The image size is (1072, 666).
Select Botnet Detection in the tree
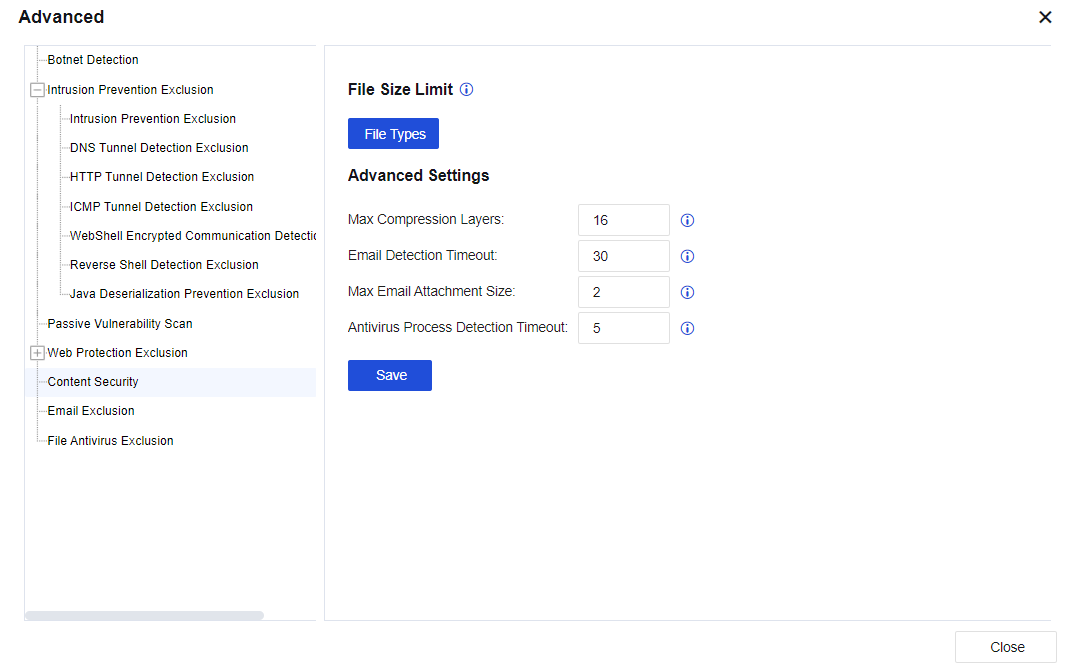(x=93, y=60)
